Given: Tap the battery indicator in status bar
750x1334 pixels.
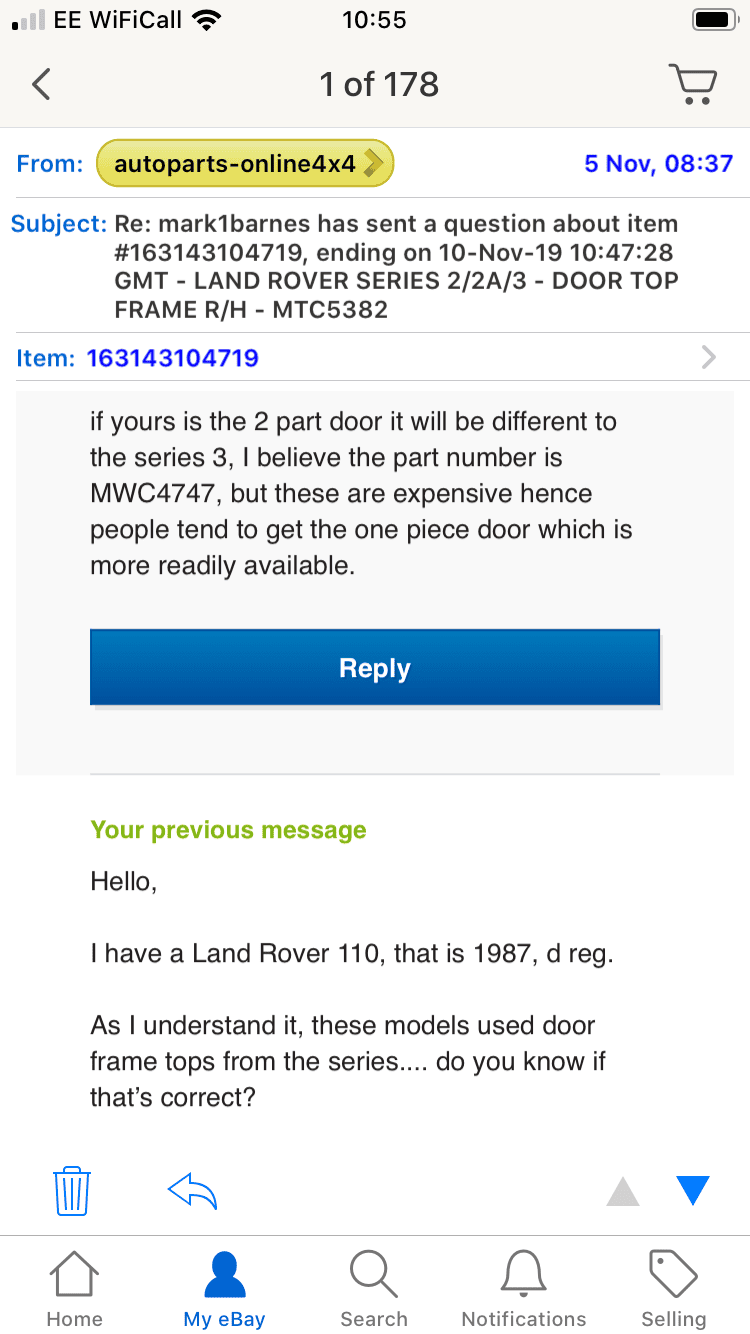Looking at the screenshot, I should [715, 19].
